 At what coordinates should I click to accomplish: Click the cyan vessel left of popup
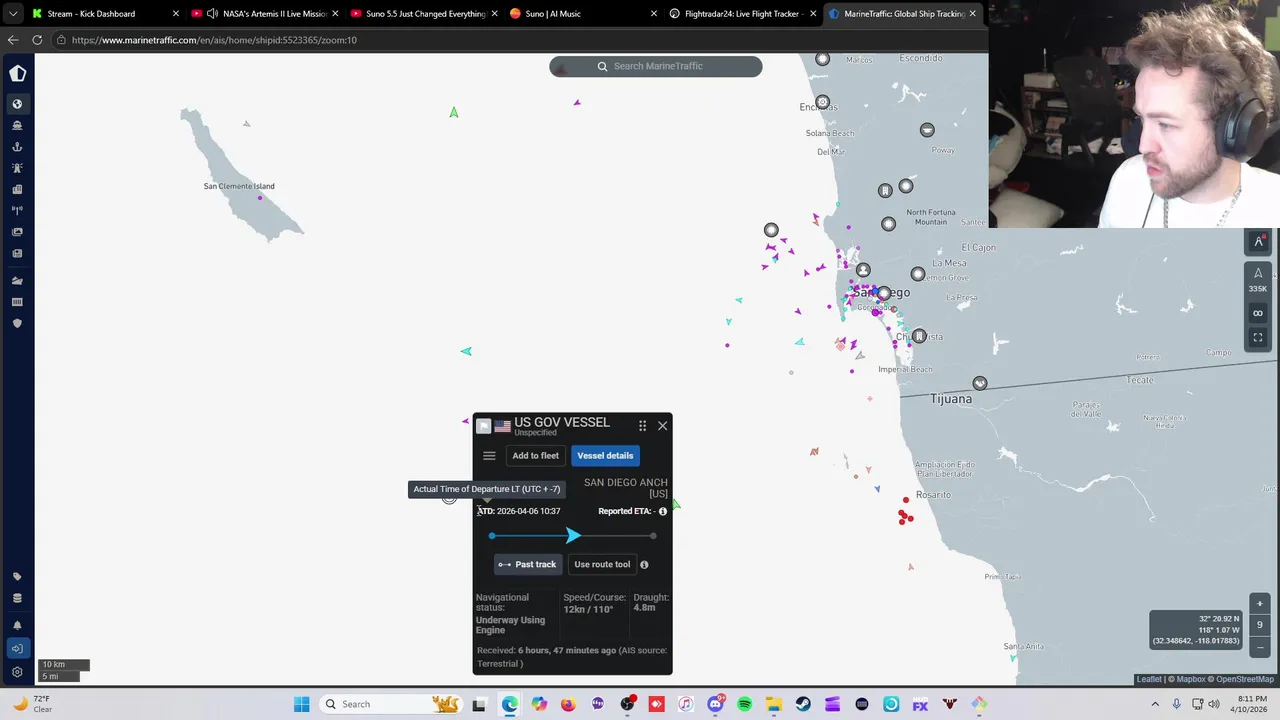[466, 351]
